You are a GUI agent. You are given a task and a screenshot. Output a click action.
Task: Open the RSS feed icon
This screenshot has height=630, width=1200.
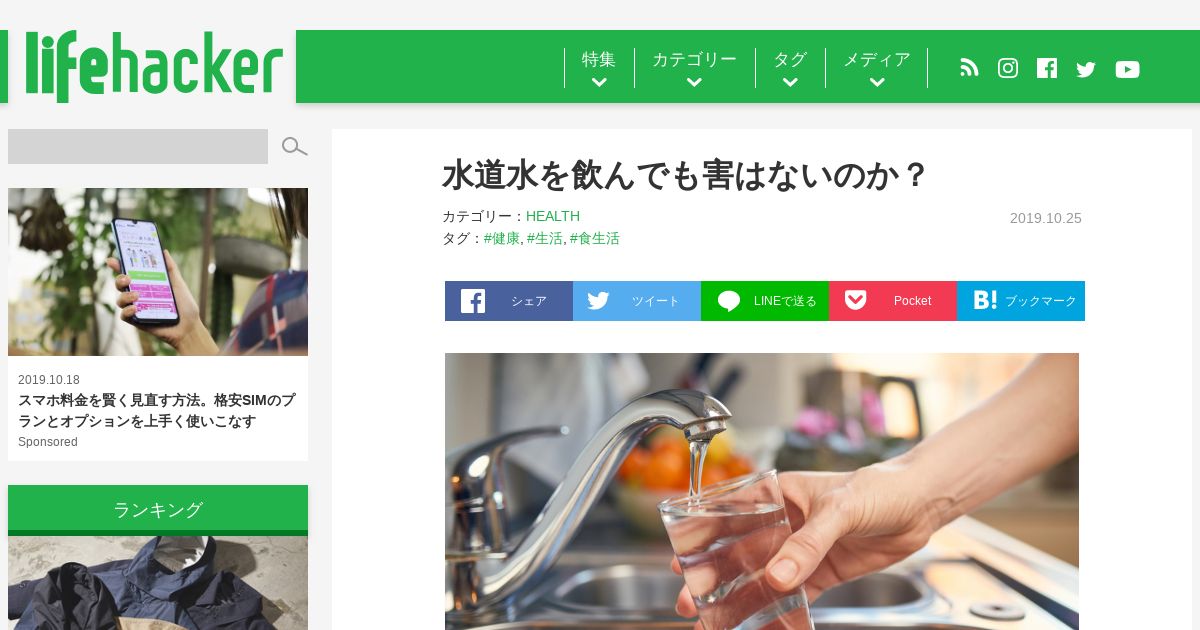coord(969,68)
